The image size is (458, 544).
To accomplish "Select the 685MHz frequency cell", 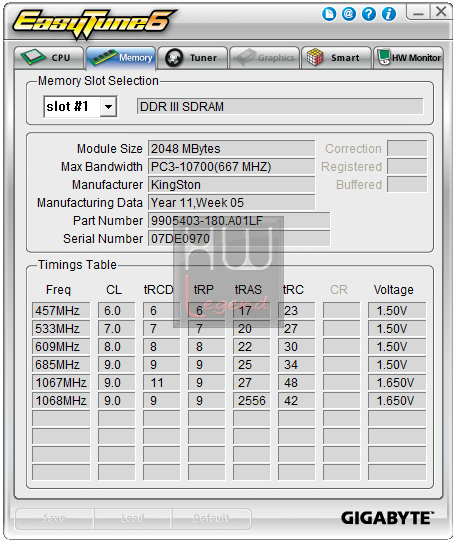I will 61,365.
